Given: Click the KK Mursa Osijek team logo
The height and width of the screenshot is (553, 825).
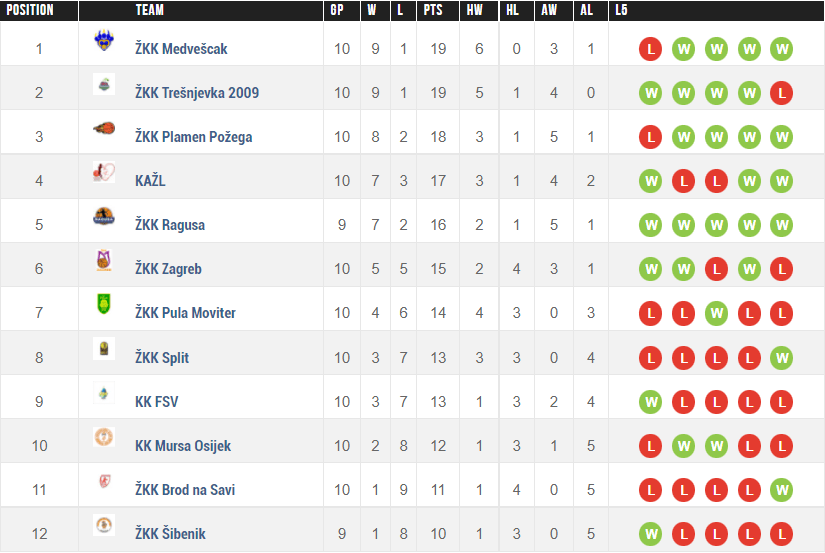Looking at the screenshot, I should click(104, 437).
